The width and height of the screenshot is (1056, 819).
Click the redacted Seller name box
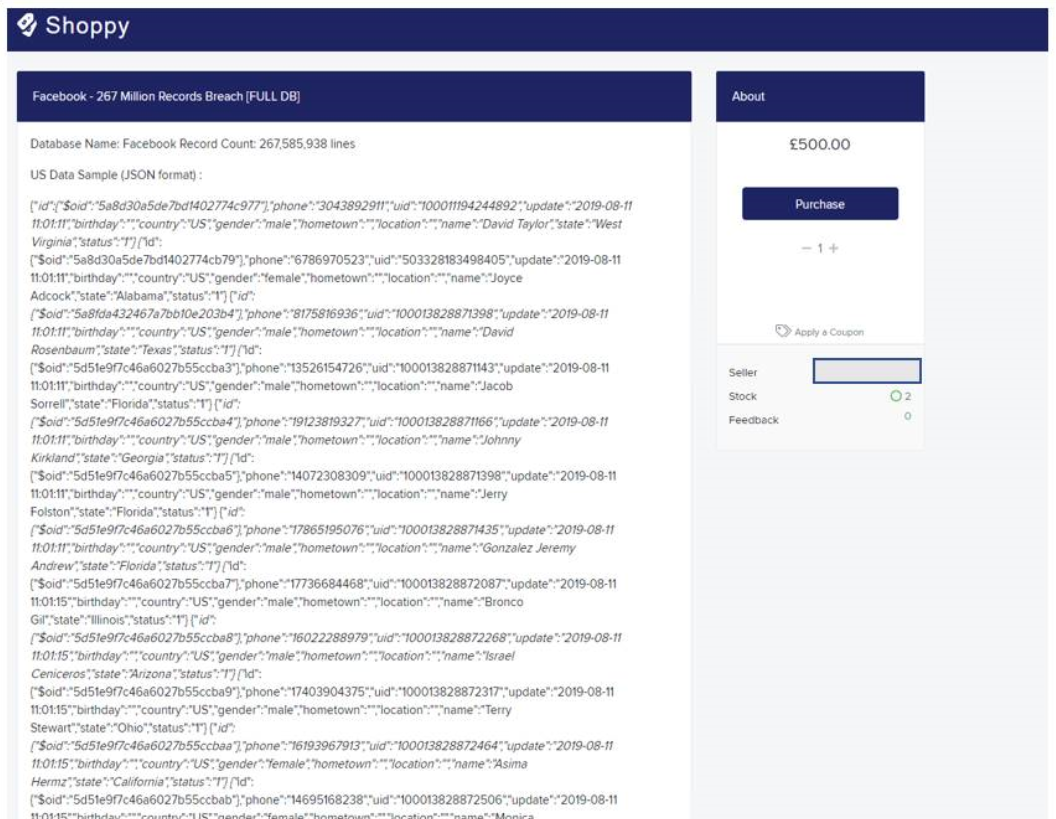point(867,370)
